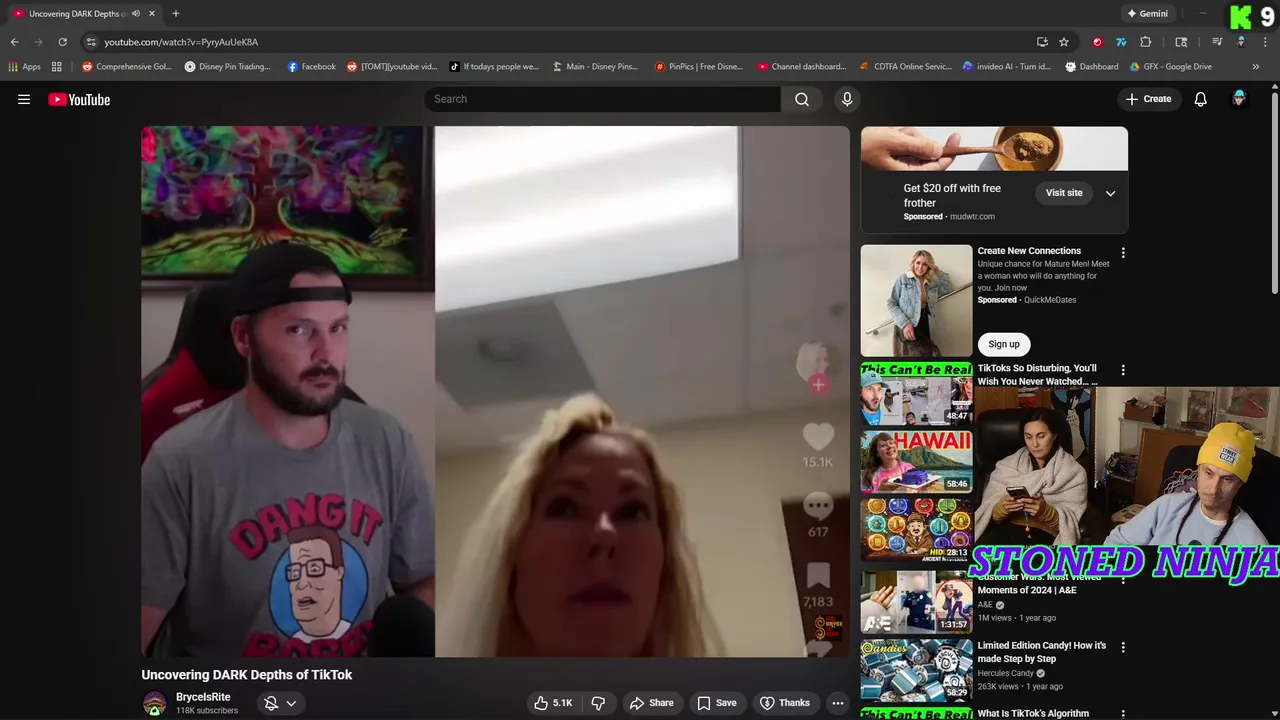This screenshot has height=720, width=1280.
Task: Open the tab group grid icon in the bookmarks bar
Action: 57,67
